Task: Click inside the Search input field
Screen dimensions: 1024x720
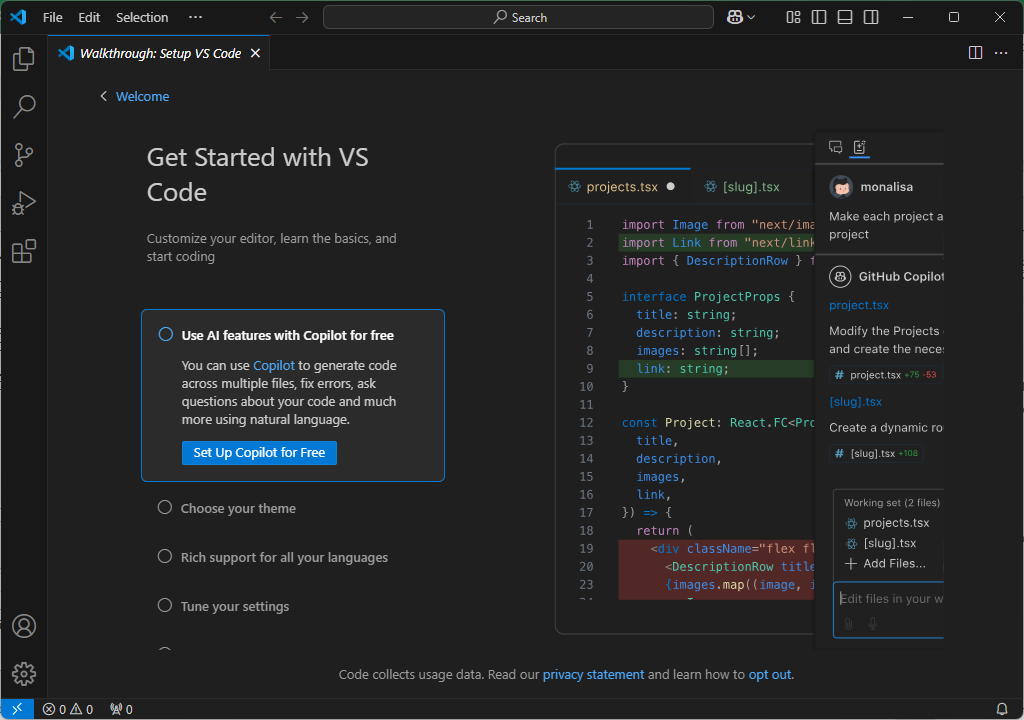Action: coord(518,17)
